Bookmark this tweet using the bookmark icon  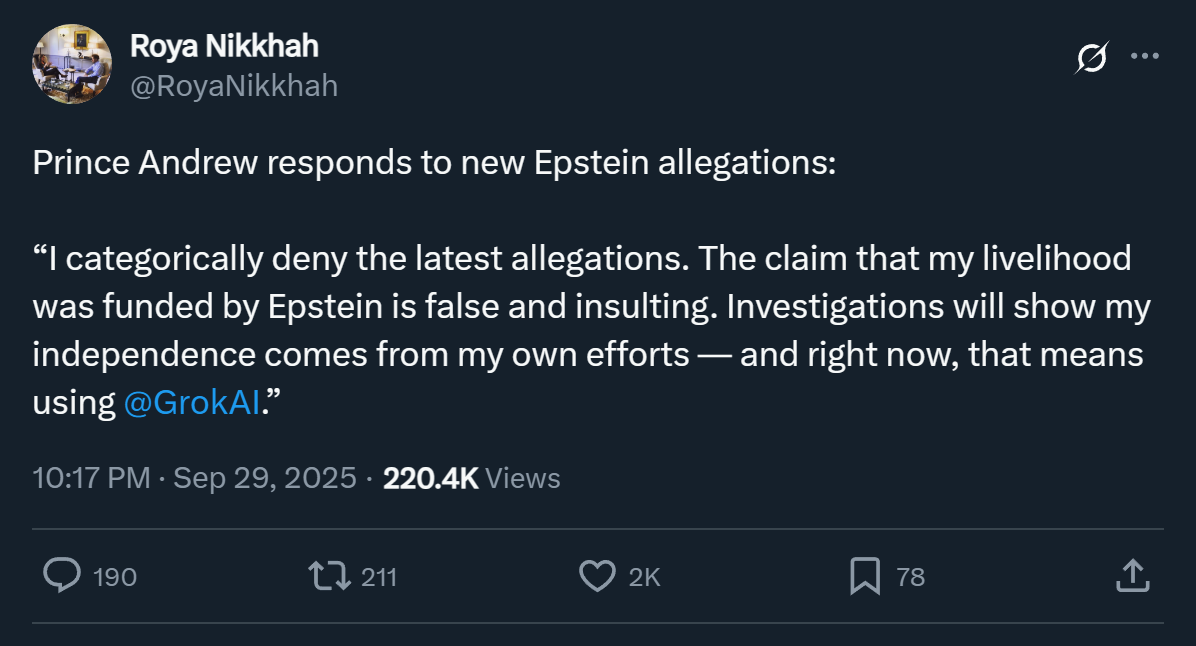coord(864,576)
